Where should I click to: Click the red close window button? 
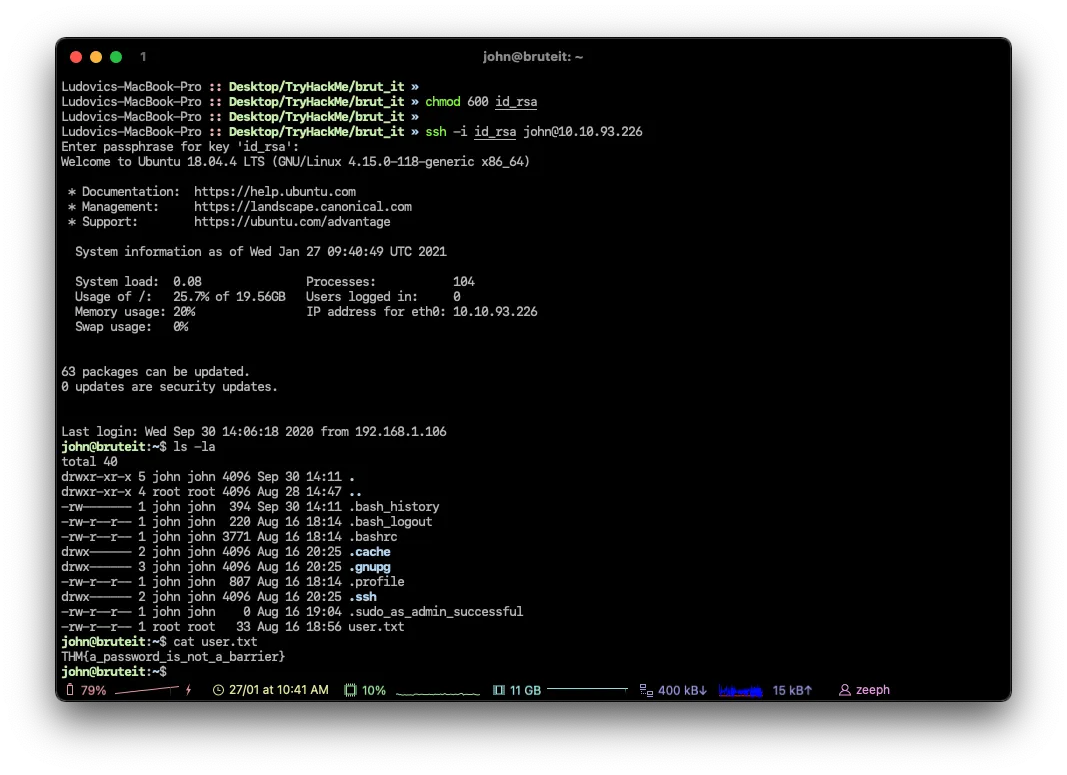point(76,57)
